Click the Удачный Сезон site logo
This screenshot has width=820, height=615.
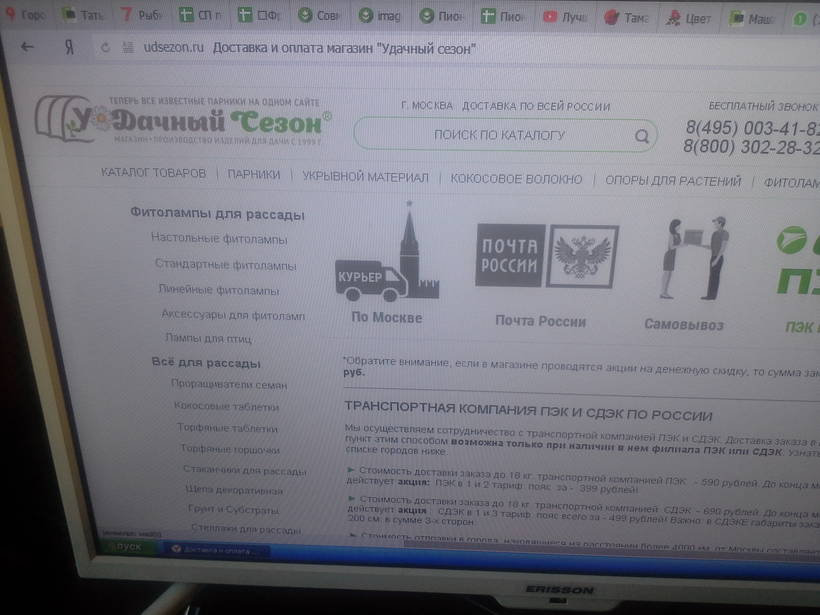coord(183,120)
